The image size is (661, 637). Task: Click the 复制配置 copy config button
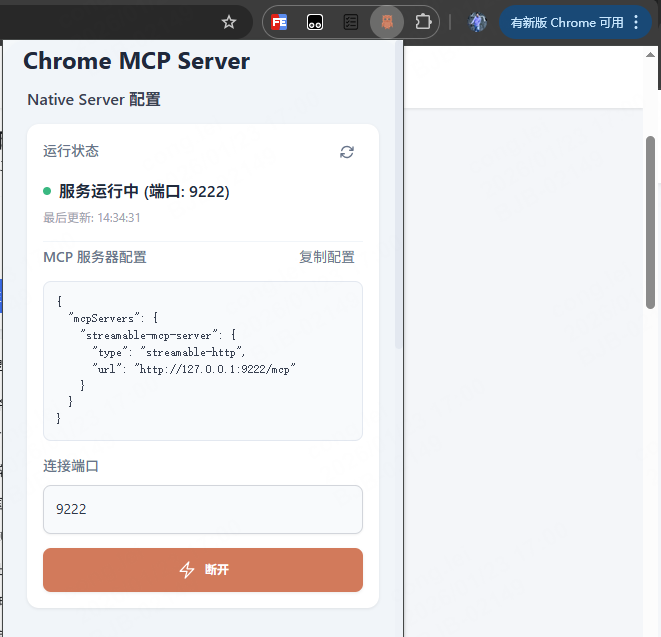click(327, 257)
